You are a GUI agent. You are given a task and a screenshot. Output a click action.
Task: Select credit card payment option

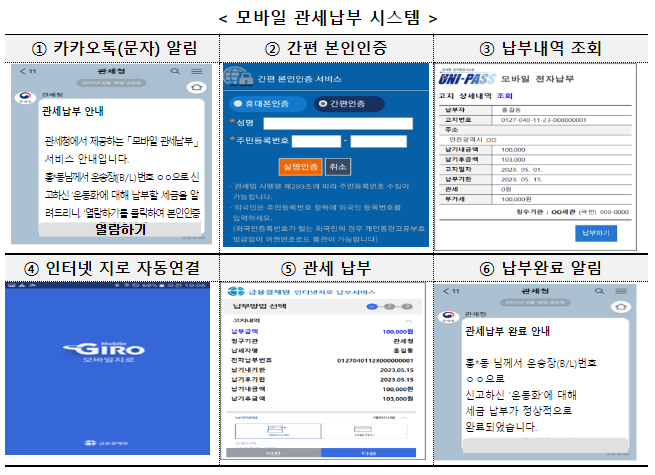click(363, 431)
